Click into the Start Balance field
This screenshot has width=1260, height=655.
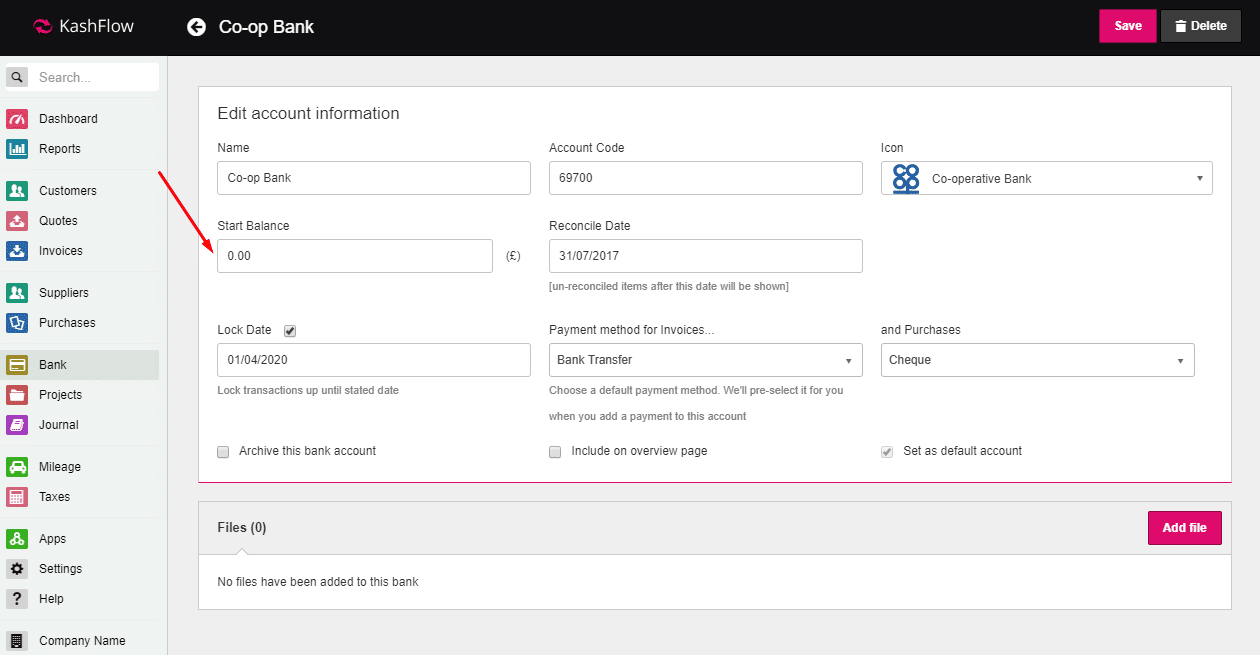(354, 256)
